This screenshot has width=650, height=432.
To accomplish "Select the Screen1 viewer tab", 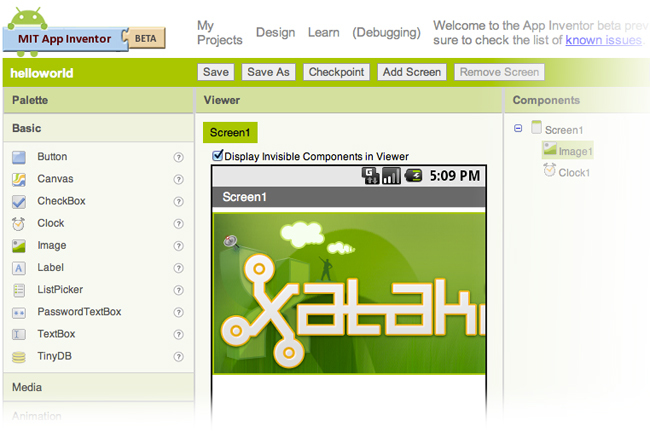I will point(230,133).
